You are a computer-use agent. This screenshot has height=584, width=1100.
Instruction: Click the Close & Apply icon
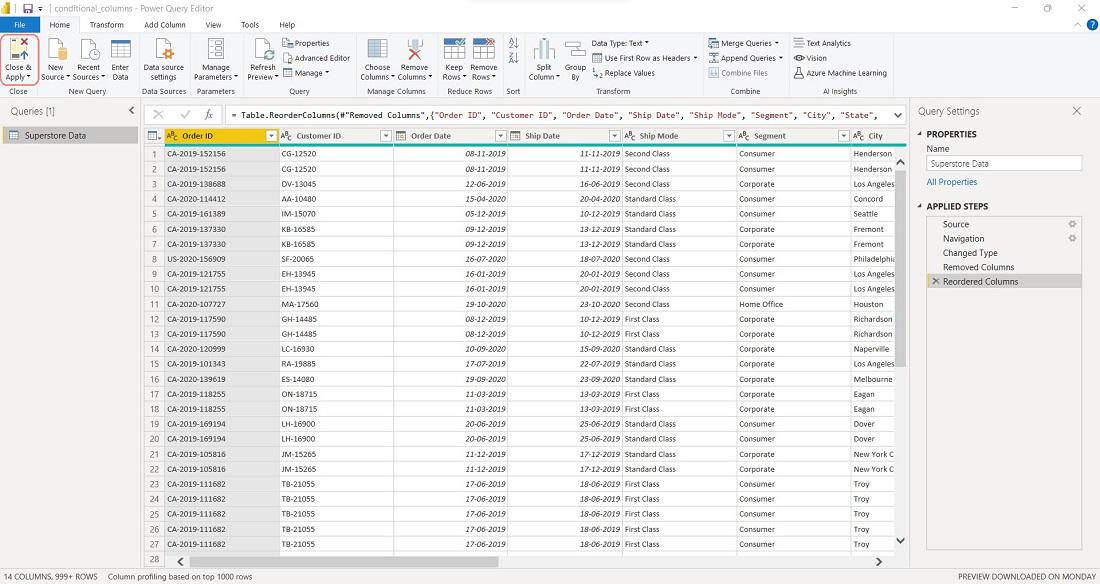[x=19, y=49]
